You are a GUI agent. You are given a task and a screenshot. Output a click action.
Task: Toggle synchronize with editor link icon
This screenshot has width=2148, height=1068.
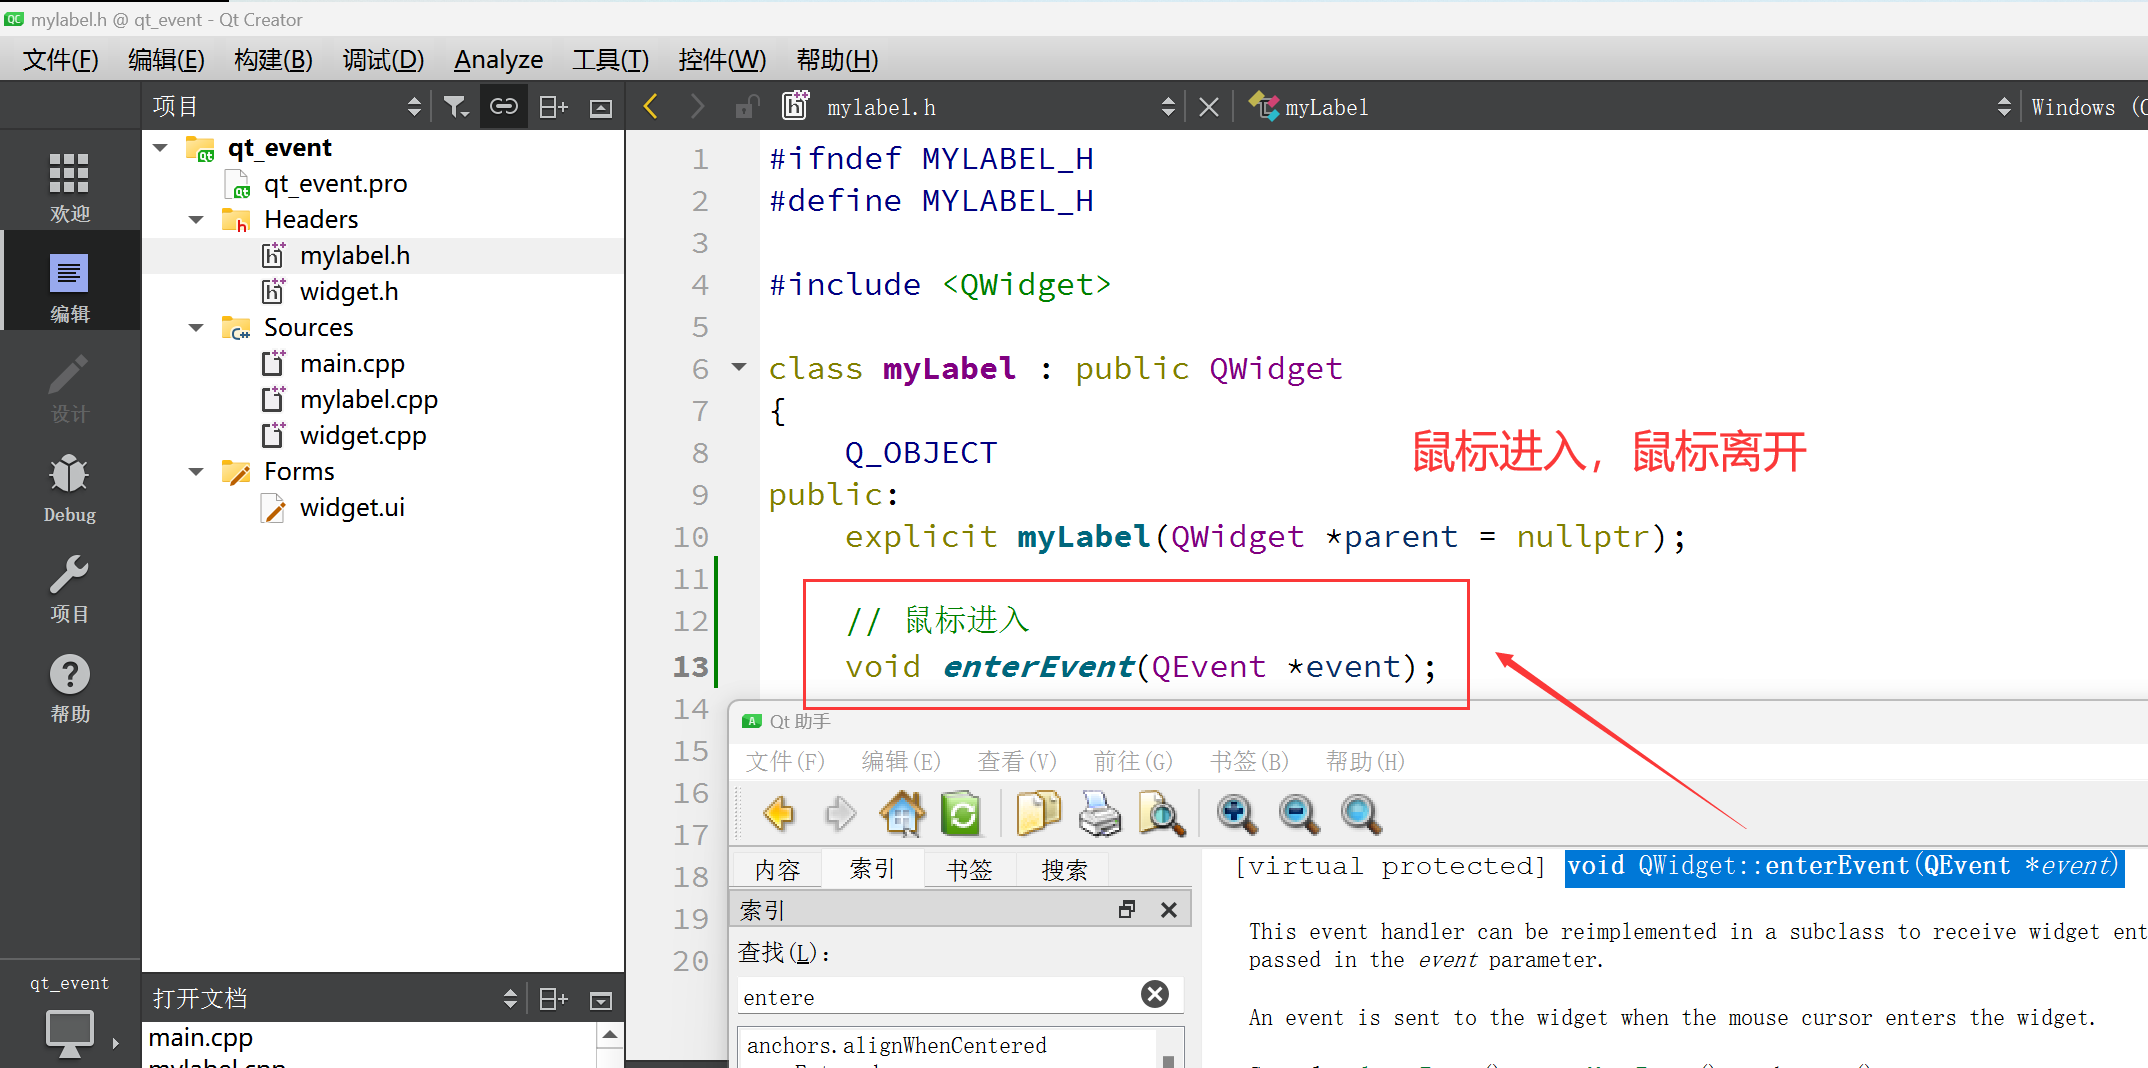[504, 107]
